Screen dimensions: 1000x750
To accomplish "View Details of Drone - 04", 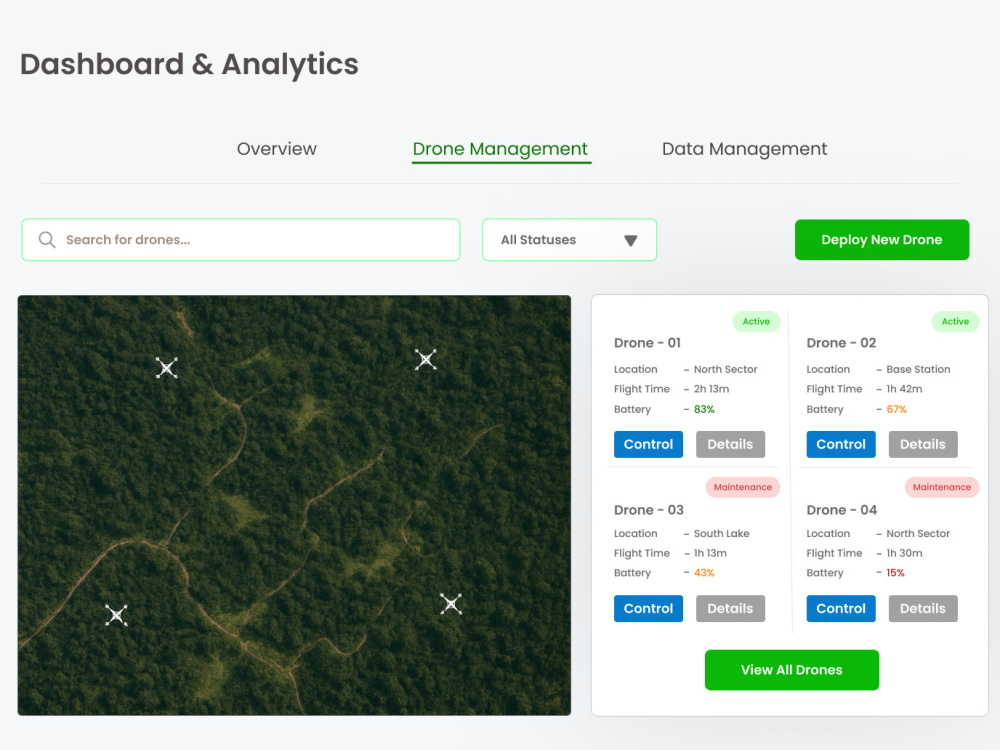I will click(x=923, y=608).
